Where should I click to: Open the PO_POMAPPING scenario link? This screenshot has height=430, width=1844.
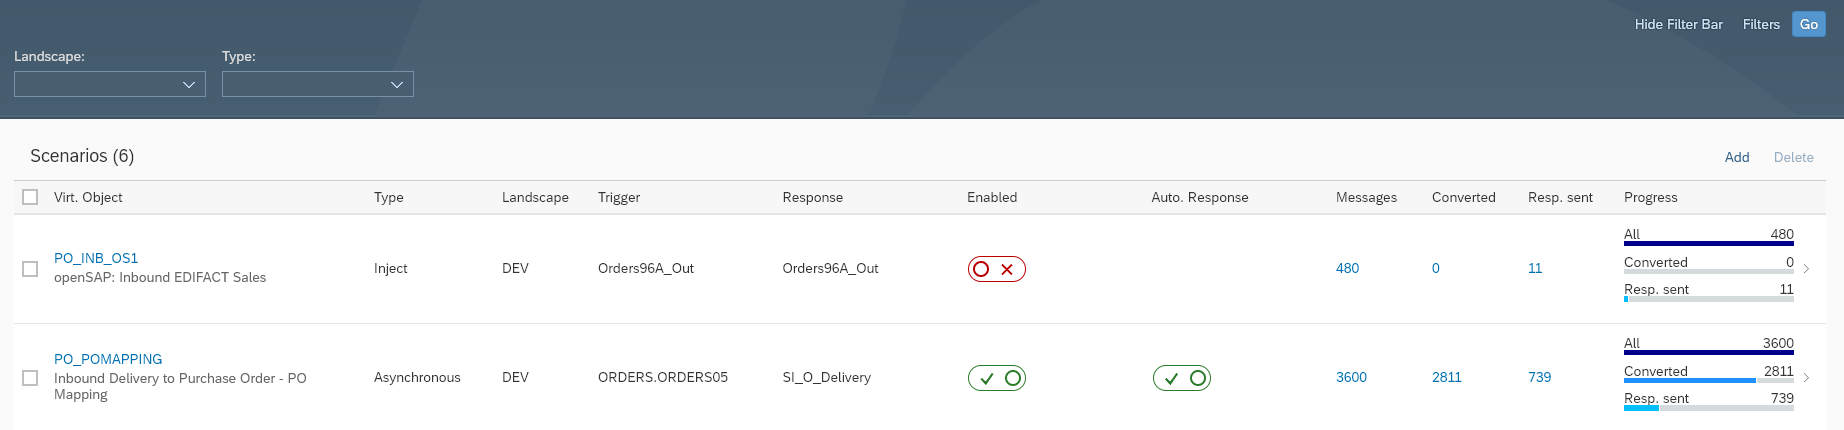coord(108,359)
